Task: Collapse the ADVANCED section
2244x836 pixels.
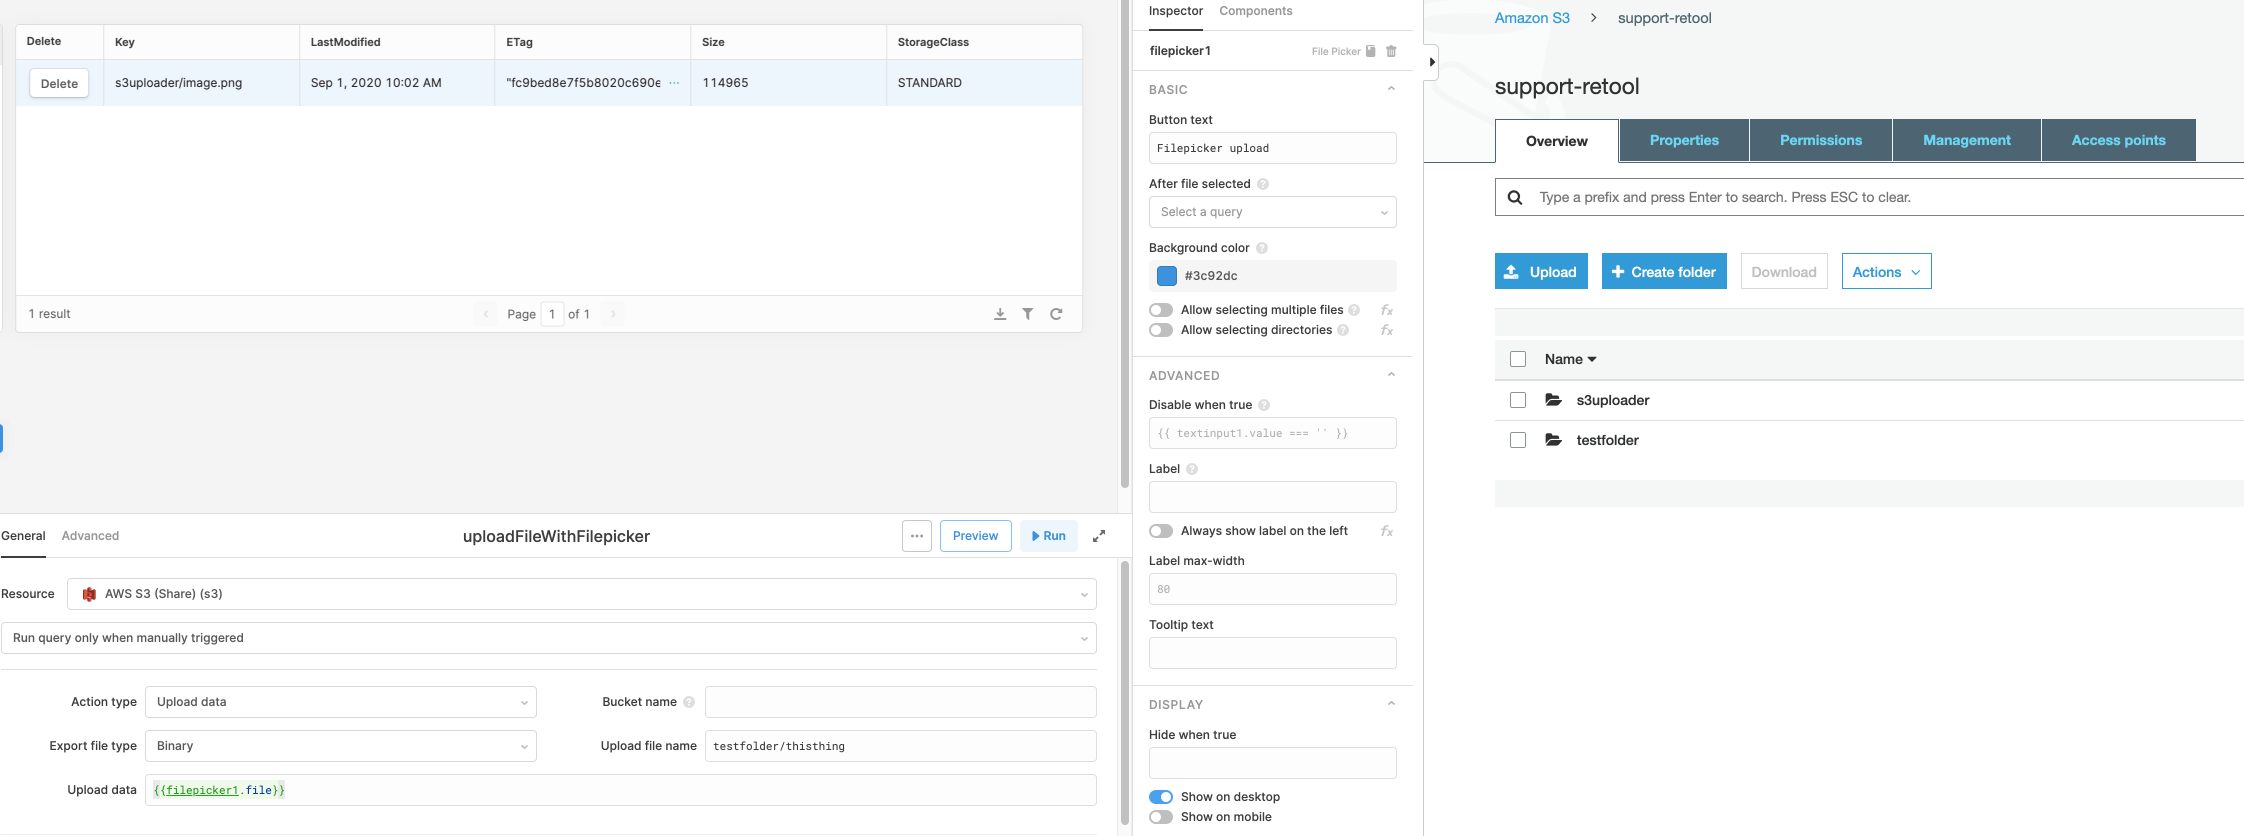Action: [1391, 375]
